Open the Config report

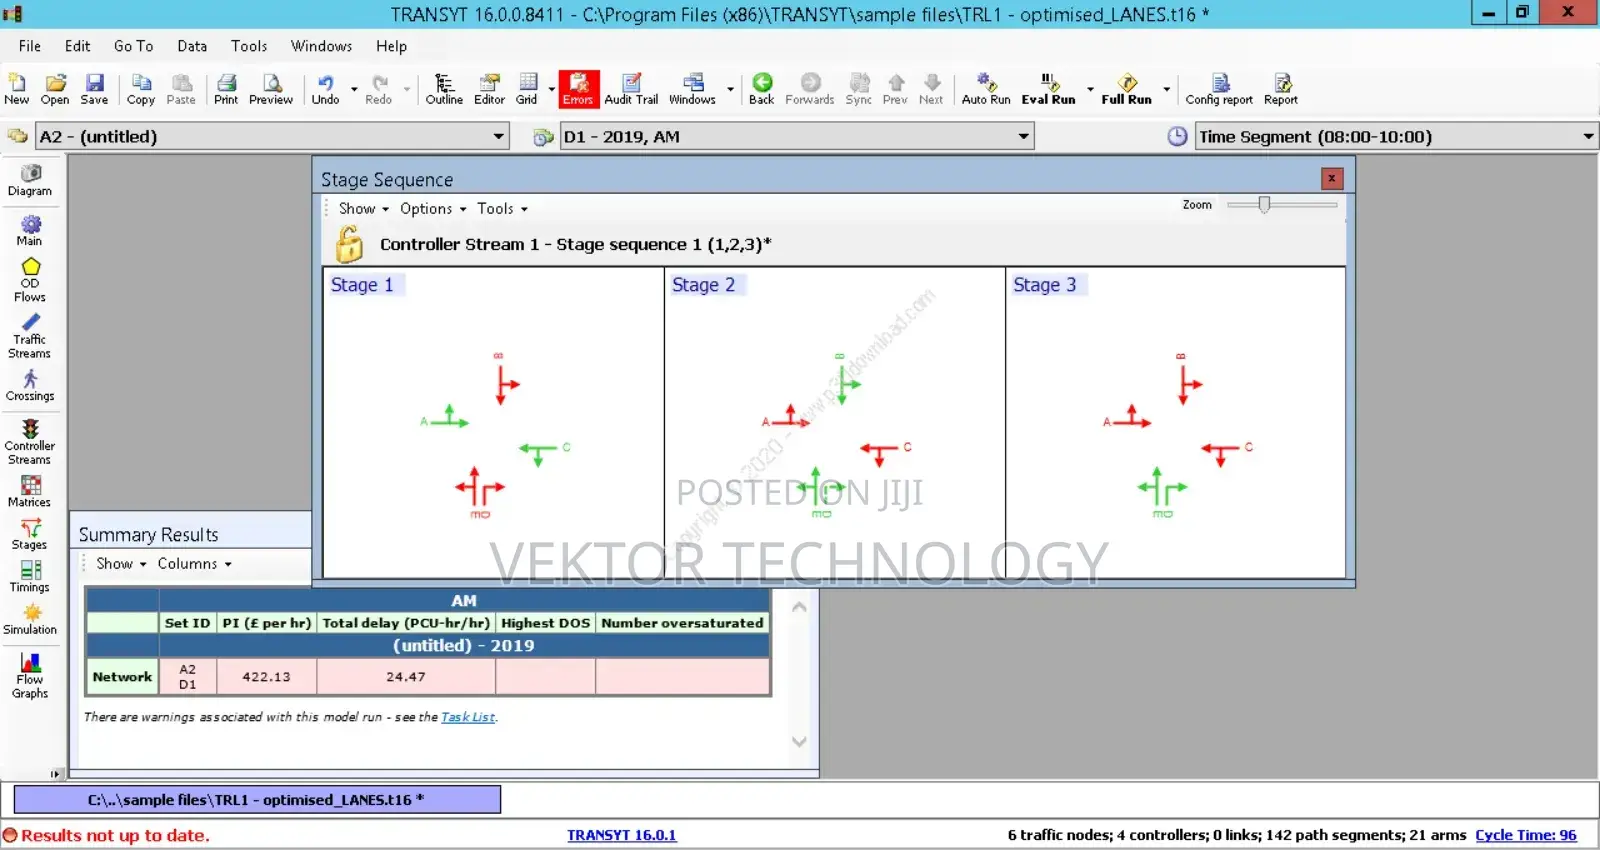(1219, 88)
